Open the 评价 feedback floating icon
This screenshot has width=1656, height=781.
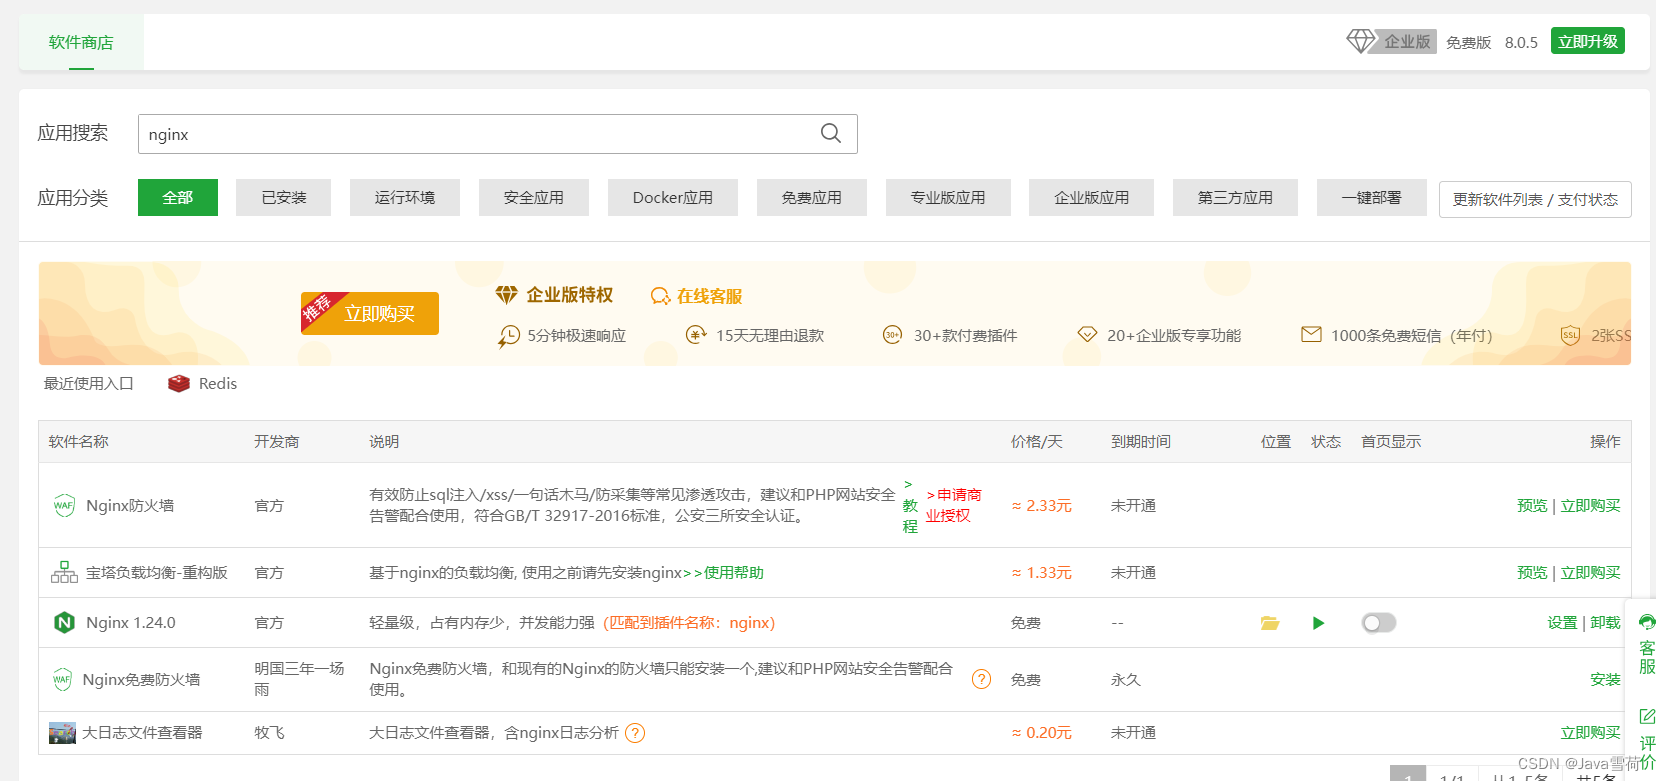tap(1647, 716)
